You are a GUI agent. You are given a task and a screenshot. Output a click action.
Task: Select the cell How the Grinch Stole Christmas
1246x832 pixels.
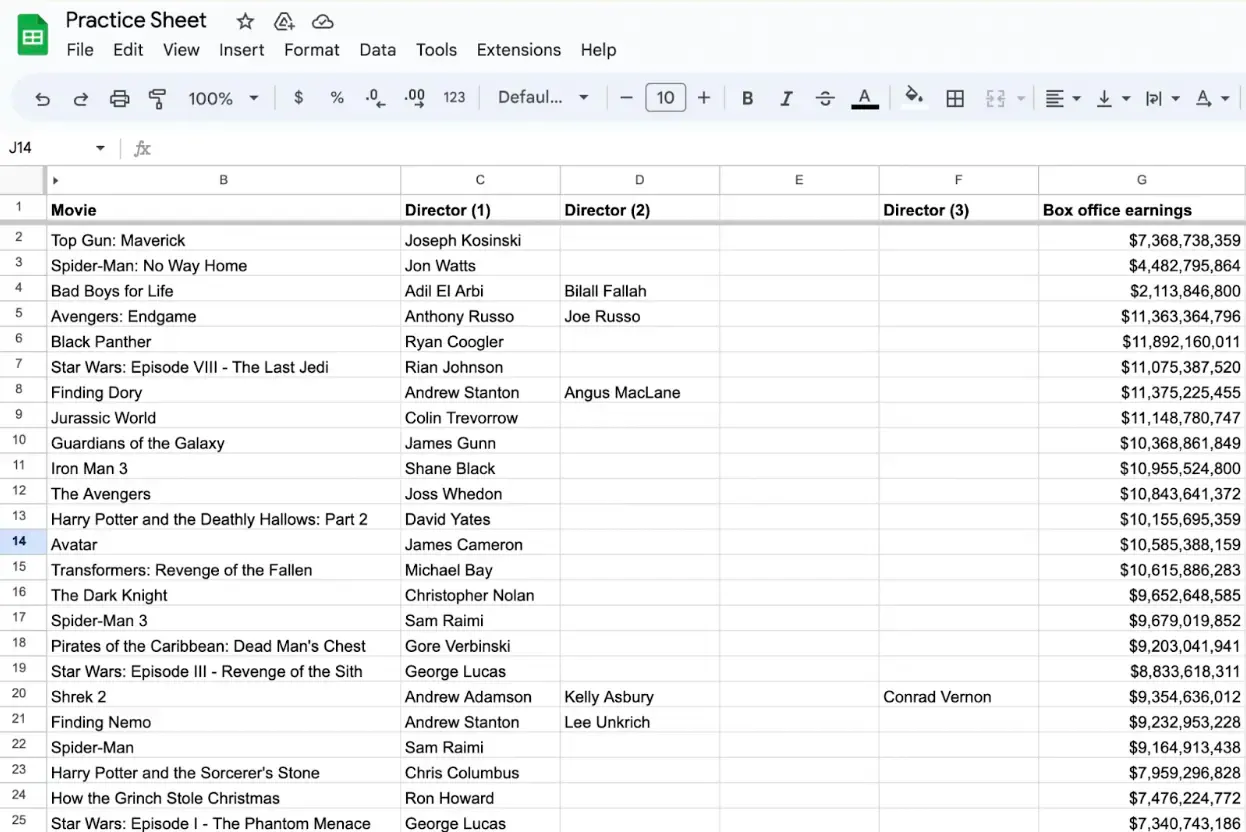(x=223, y=798)
